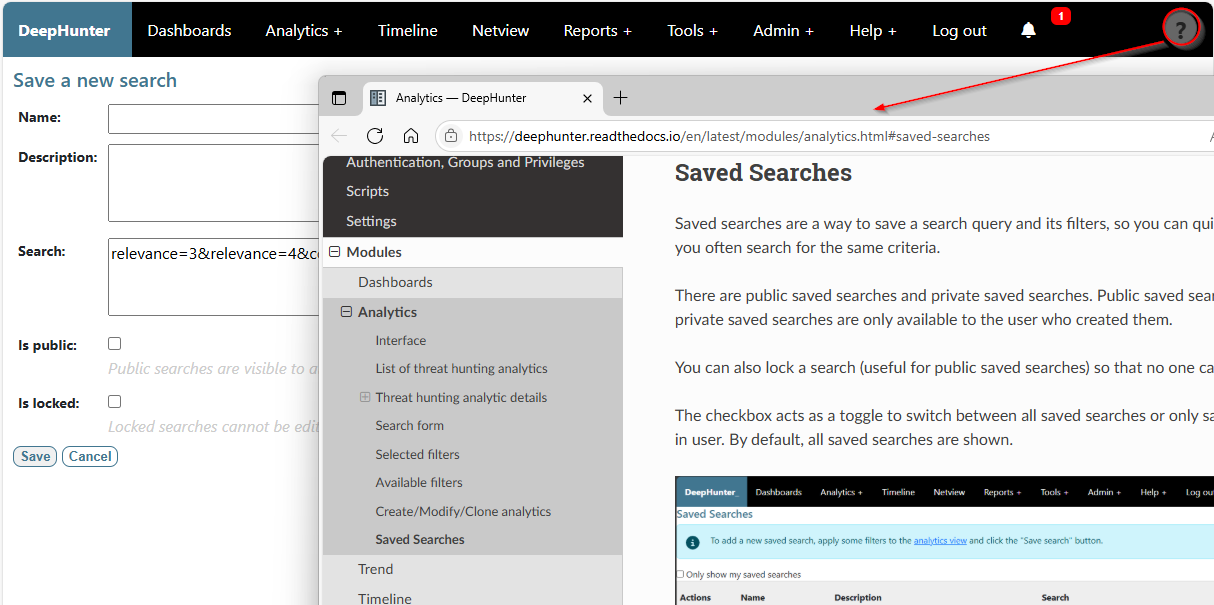Toggle 'Only show my saved searches' checkbox
The image size is (1214, 605).
click(681, 574)
